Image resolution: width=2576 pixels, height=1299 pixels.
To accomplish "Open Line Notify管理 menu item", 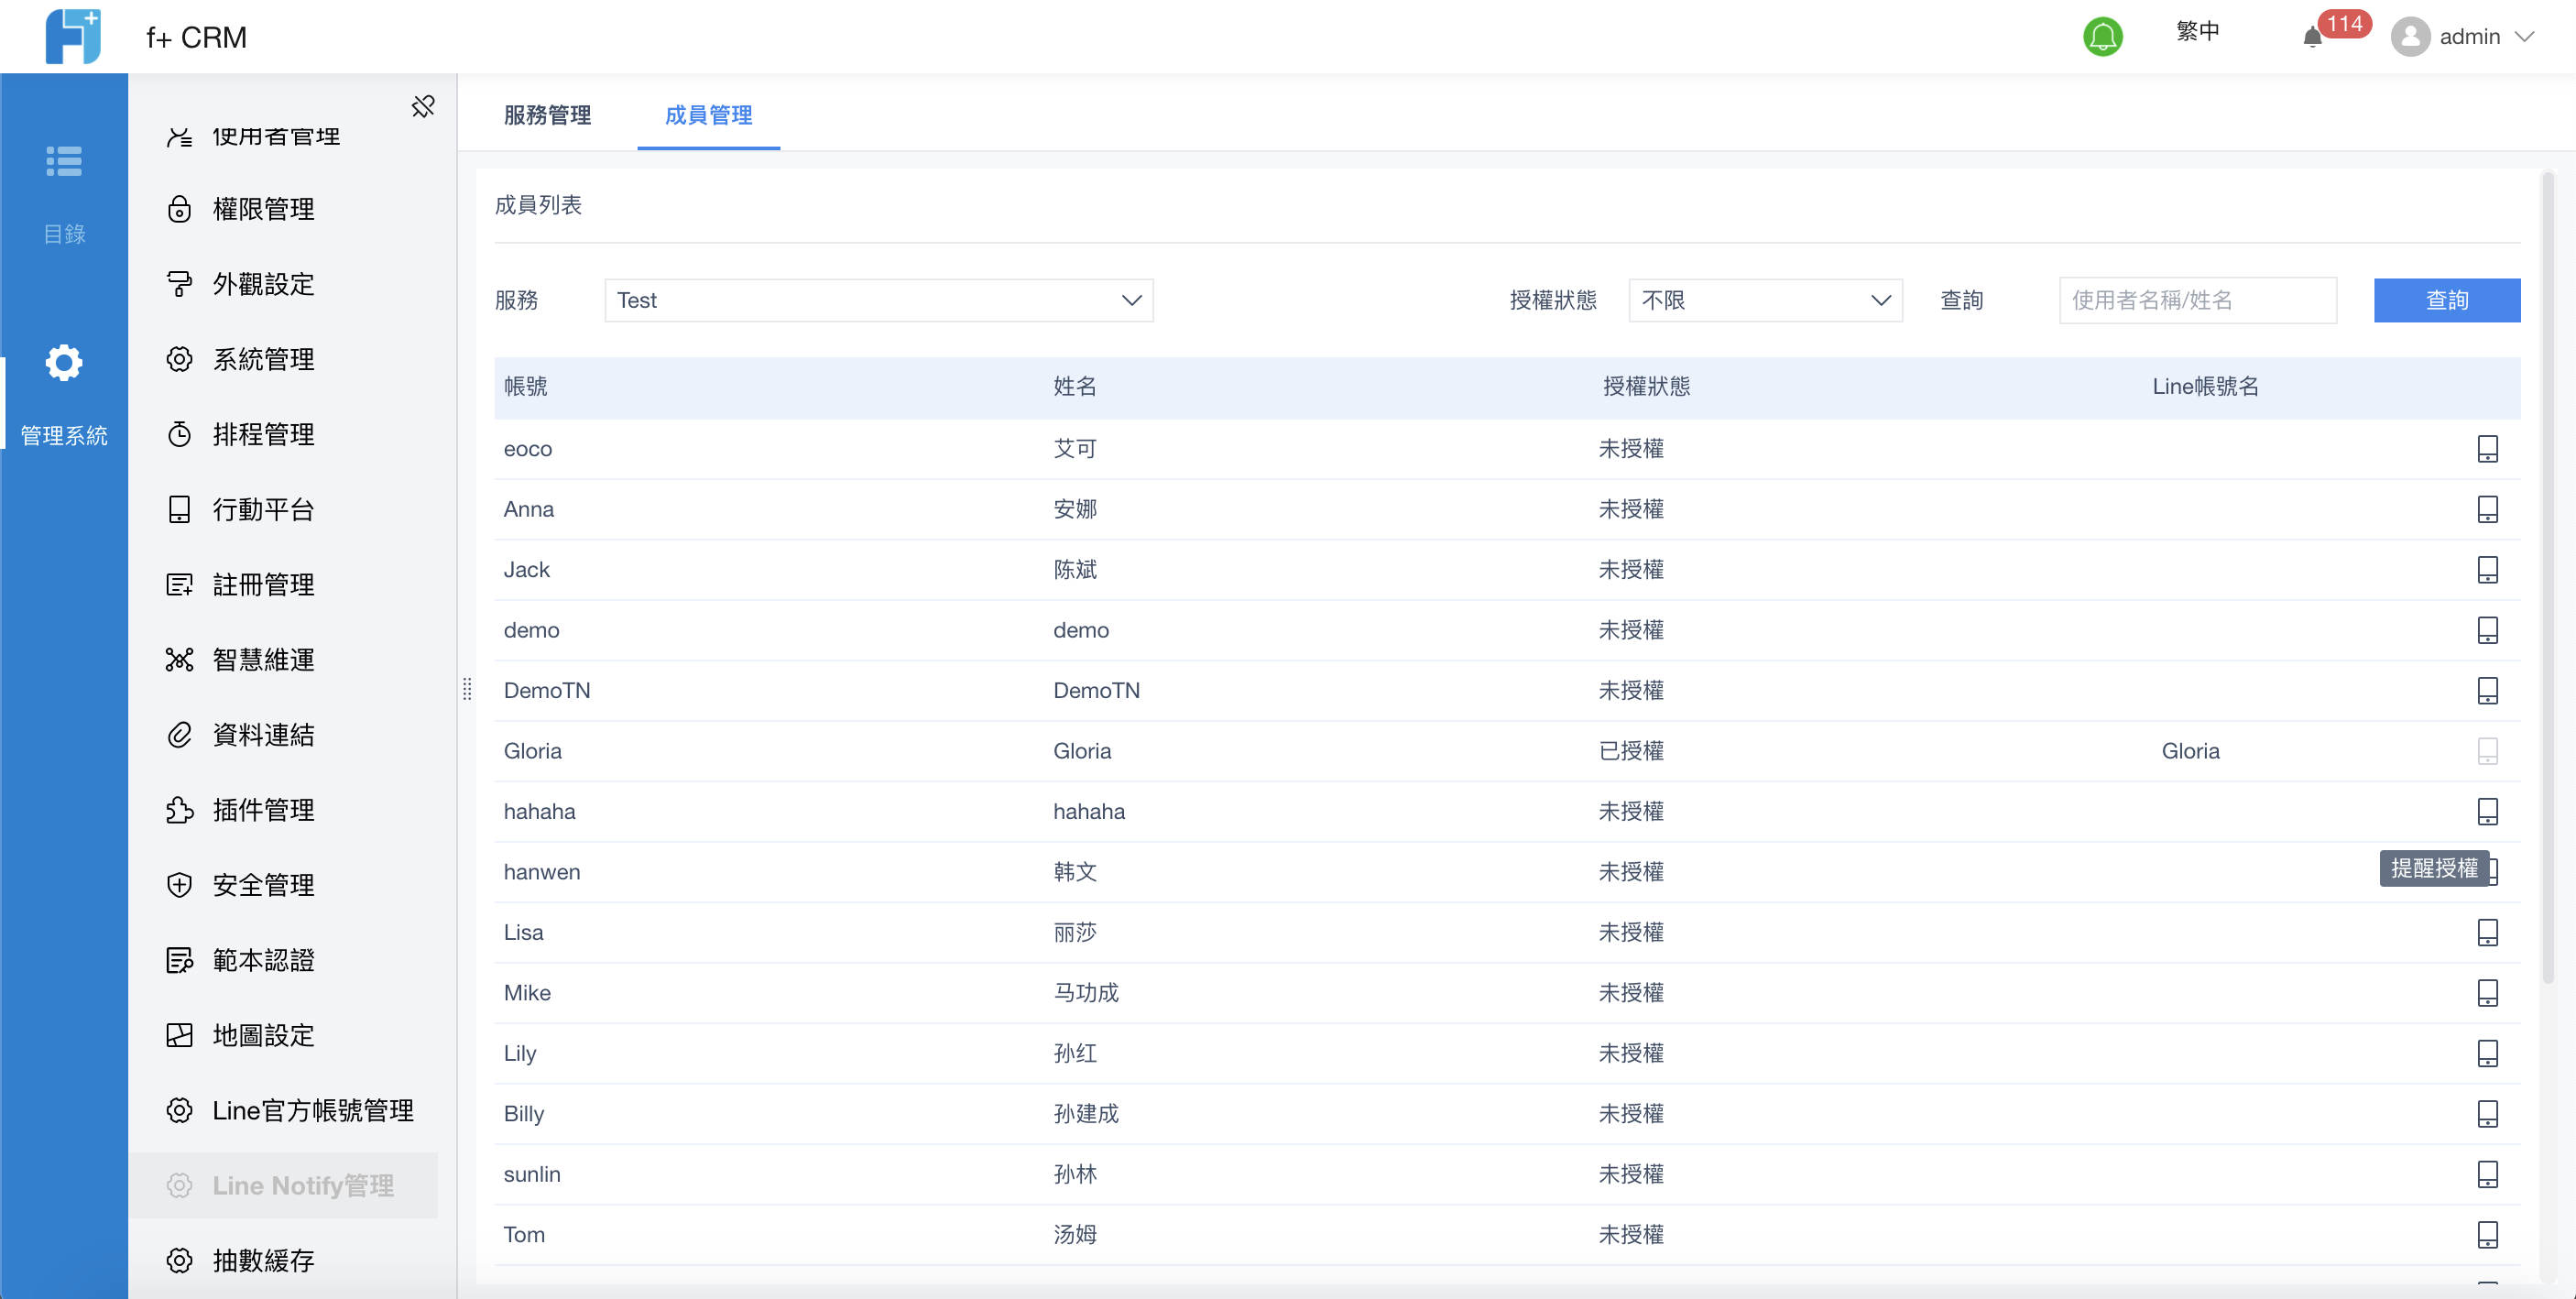I will [x=283, y=1185].
